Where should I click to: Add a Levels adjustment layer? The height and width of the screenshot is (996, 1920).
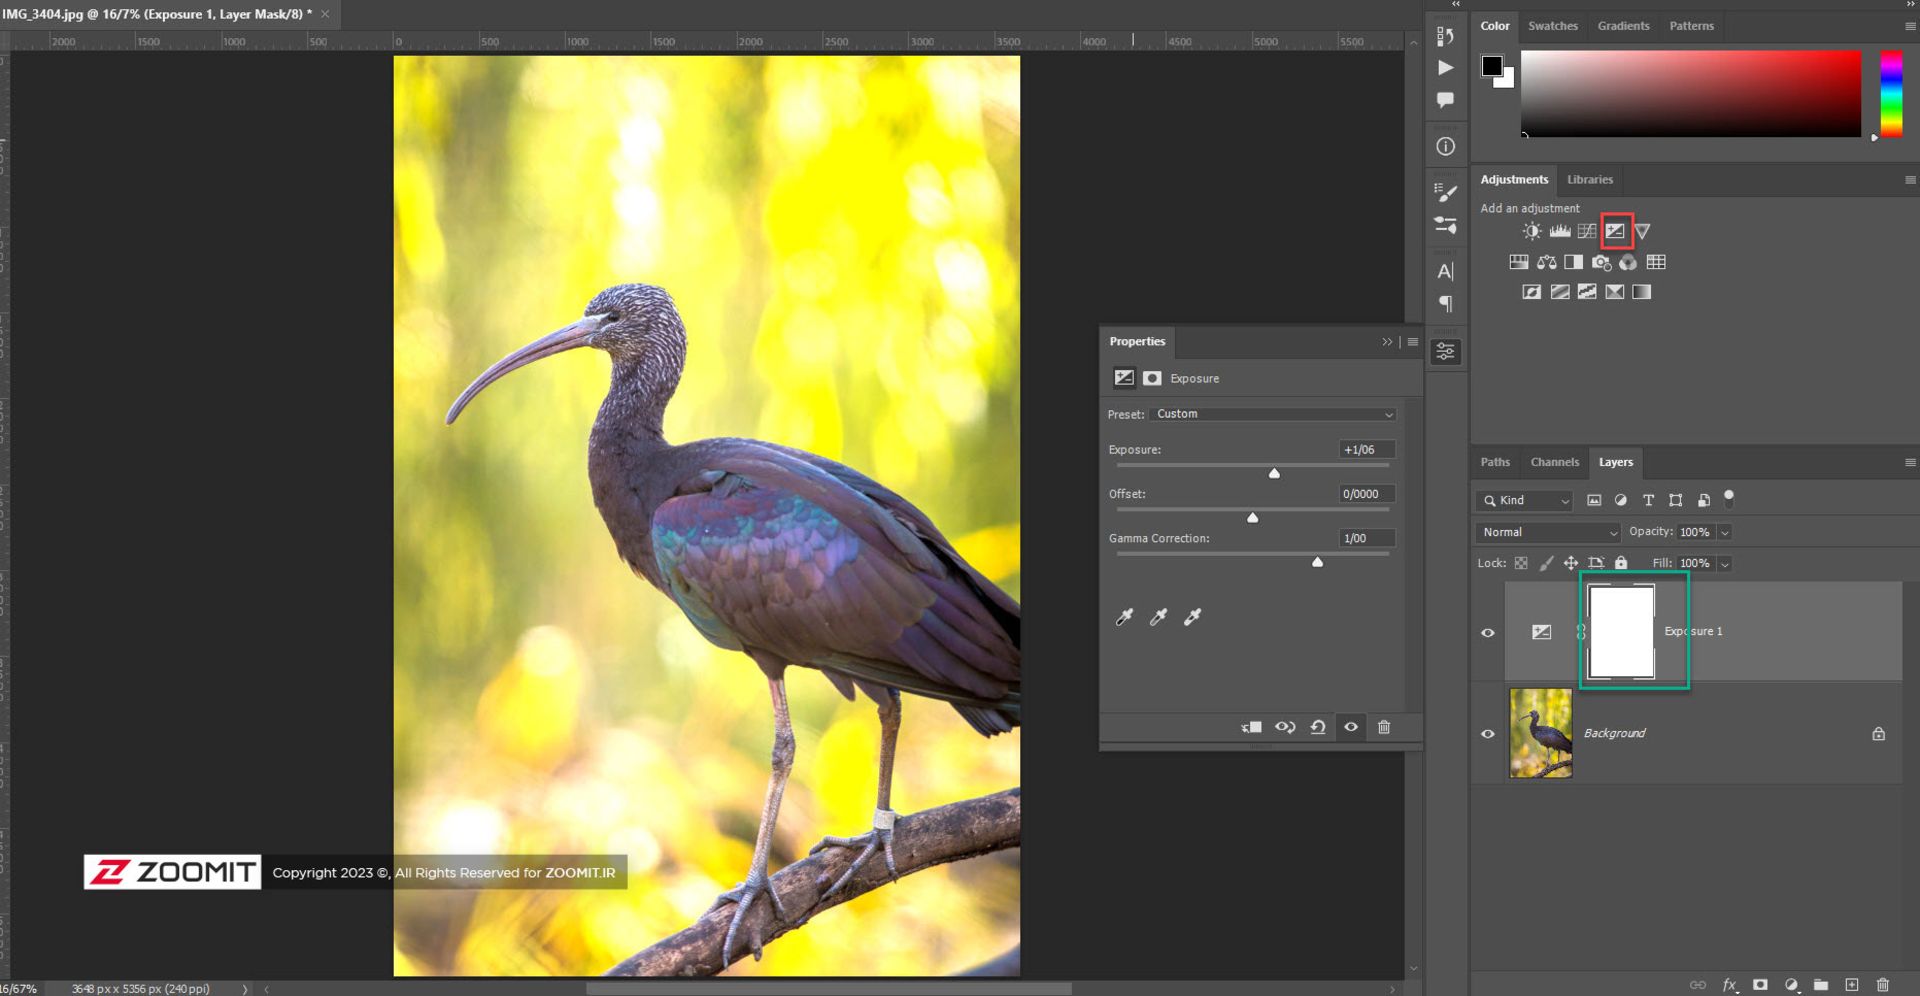[1559, 231]
